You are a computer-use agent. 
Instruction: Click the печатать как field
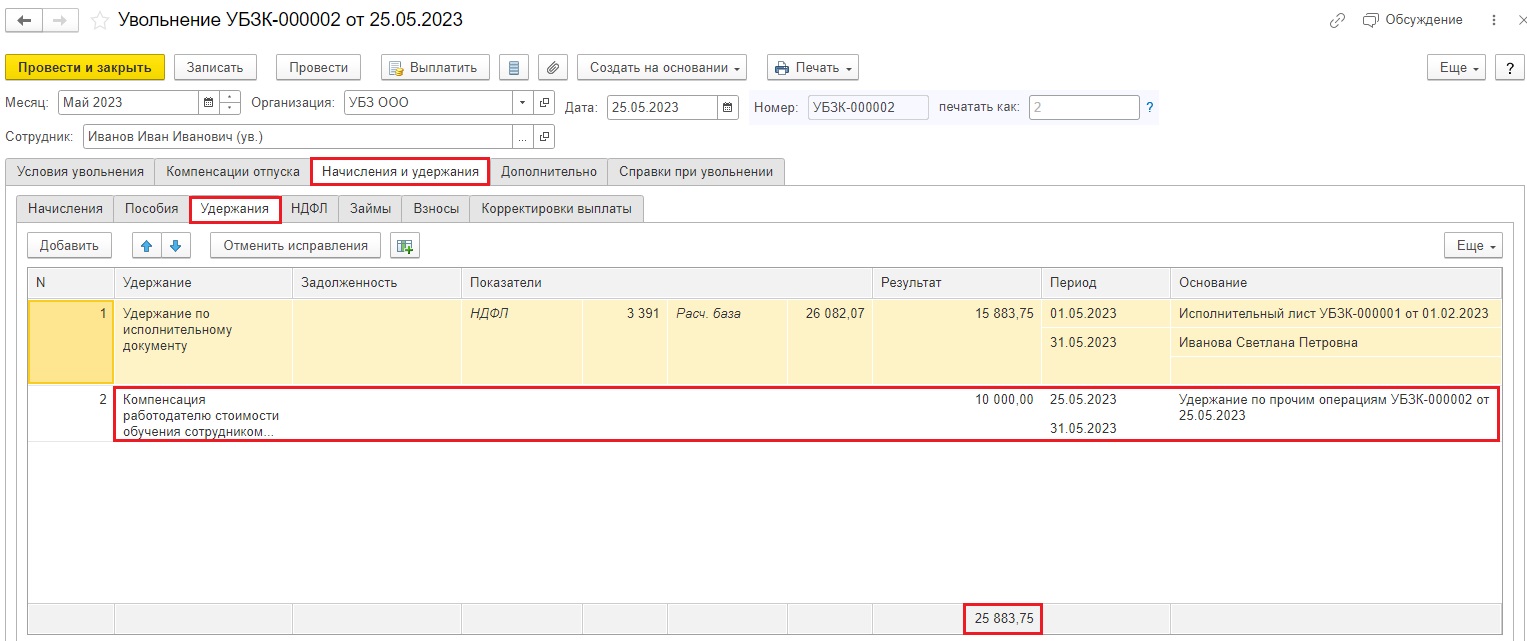(1084, 107)
